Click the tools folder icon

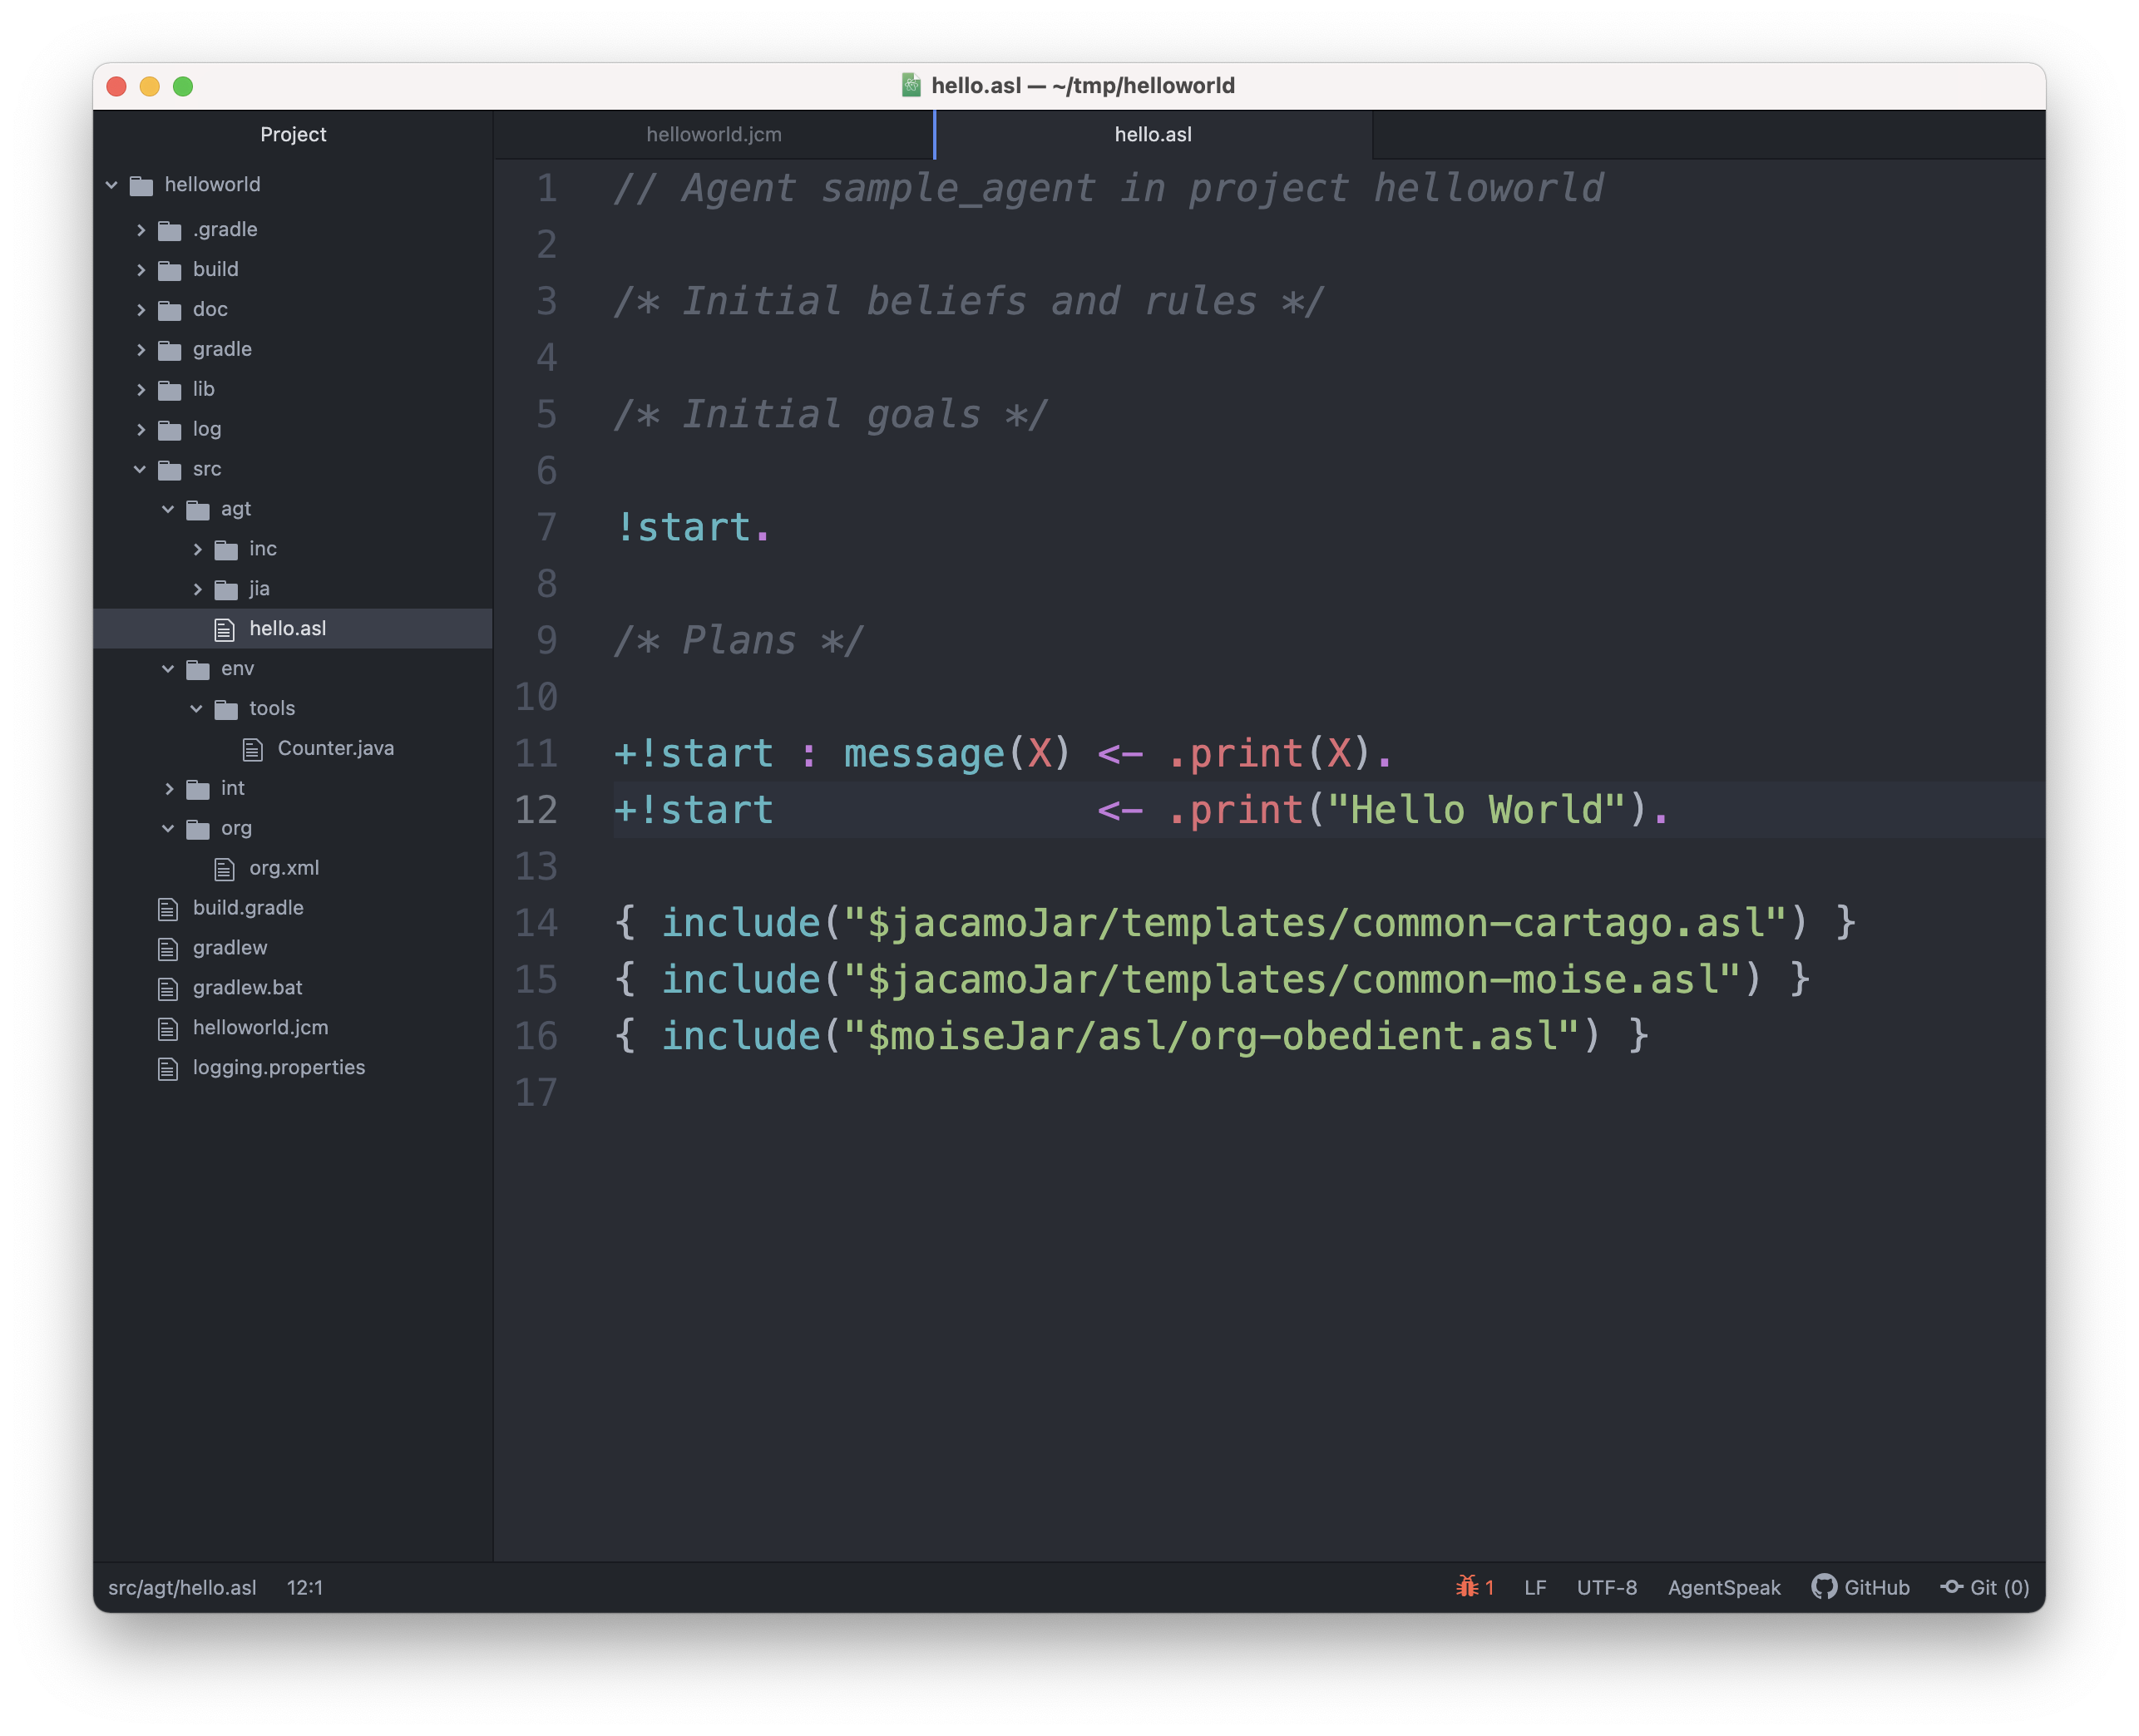pos(227,709)
